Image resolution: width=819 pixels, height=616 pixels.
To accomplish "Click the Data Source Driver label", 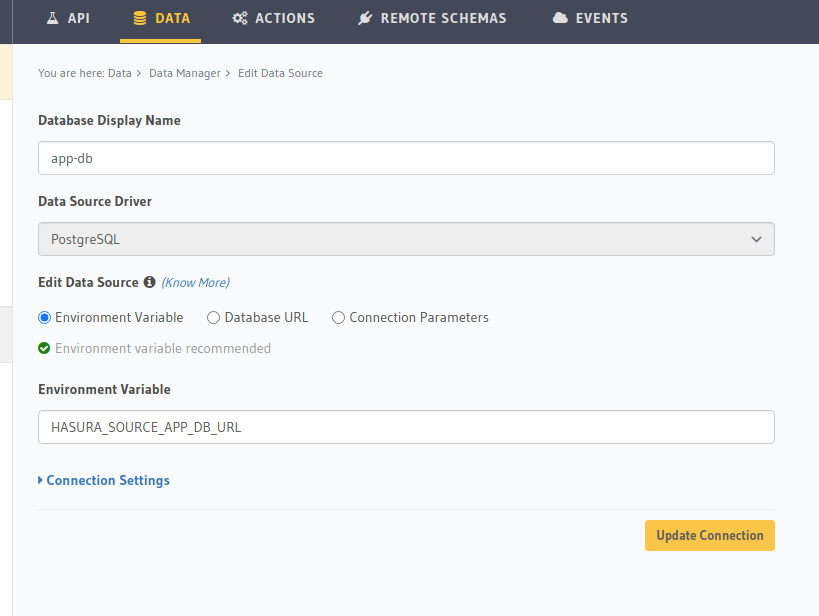I will pos(95,202).
